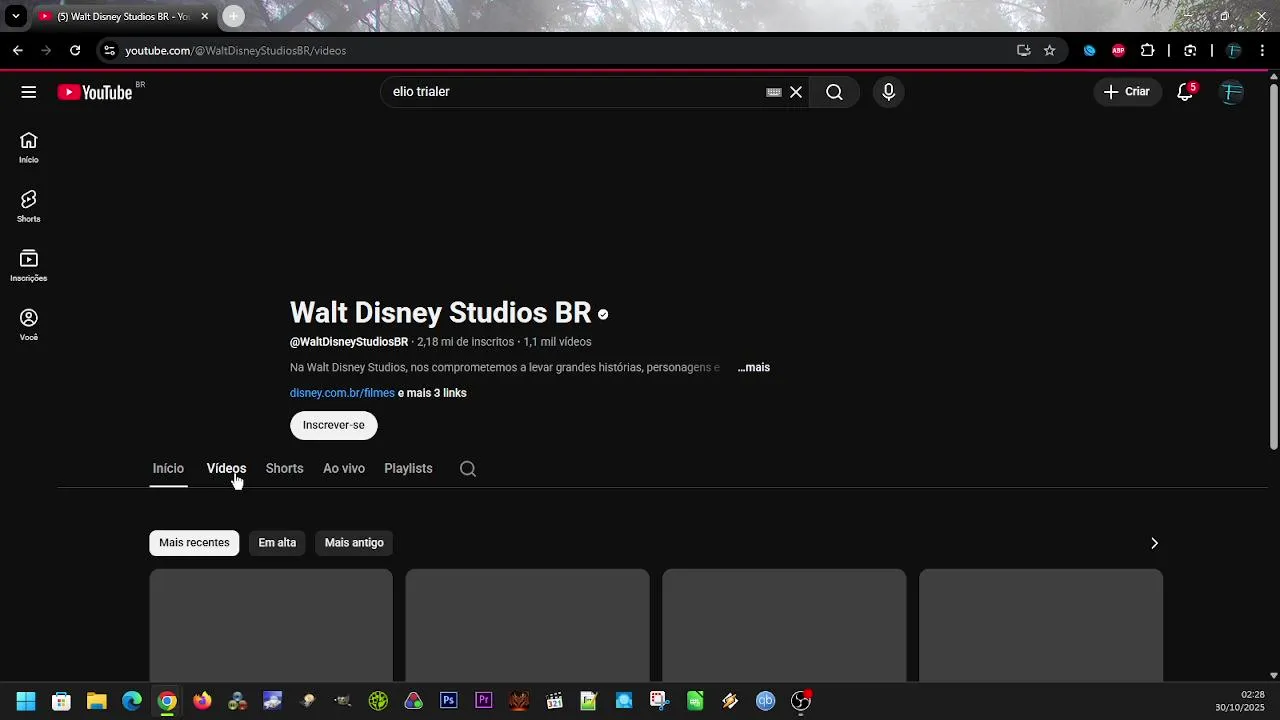1280x720 pixels.
Task: Open the disney.com.br/filmes link
Action: coord(342,393)
